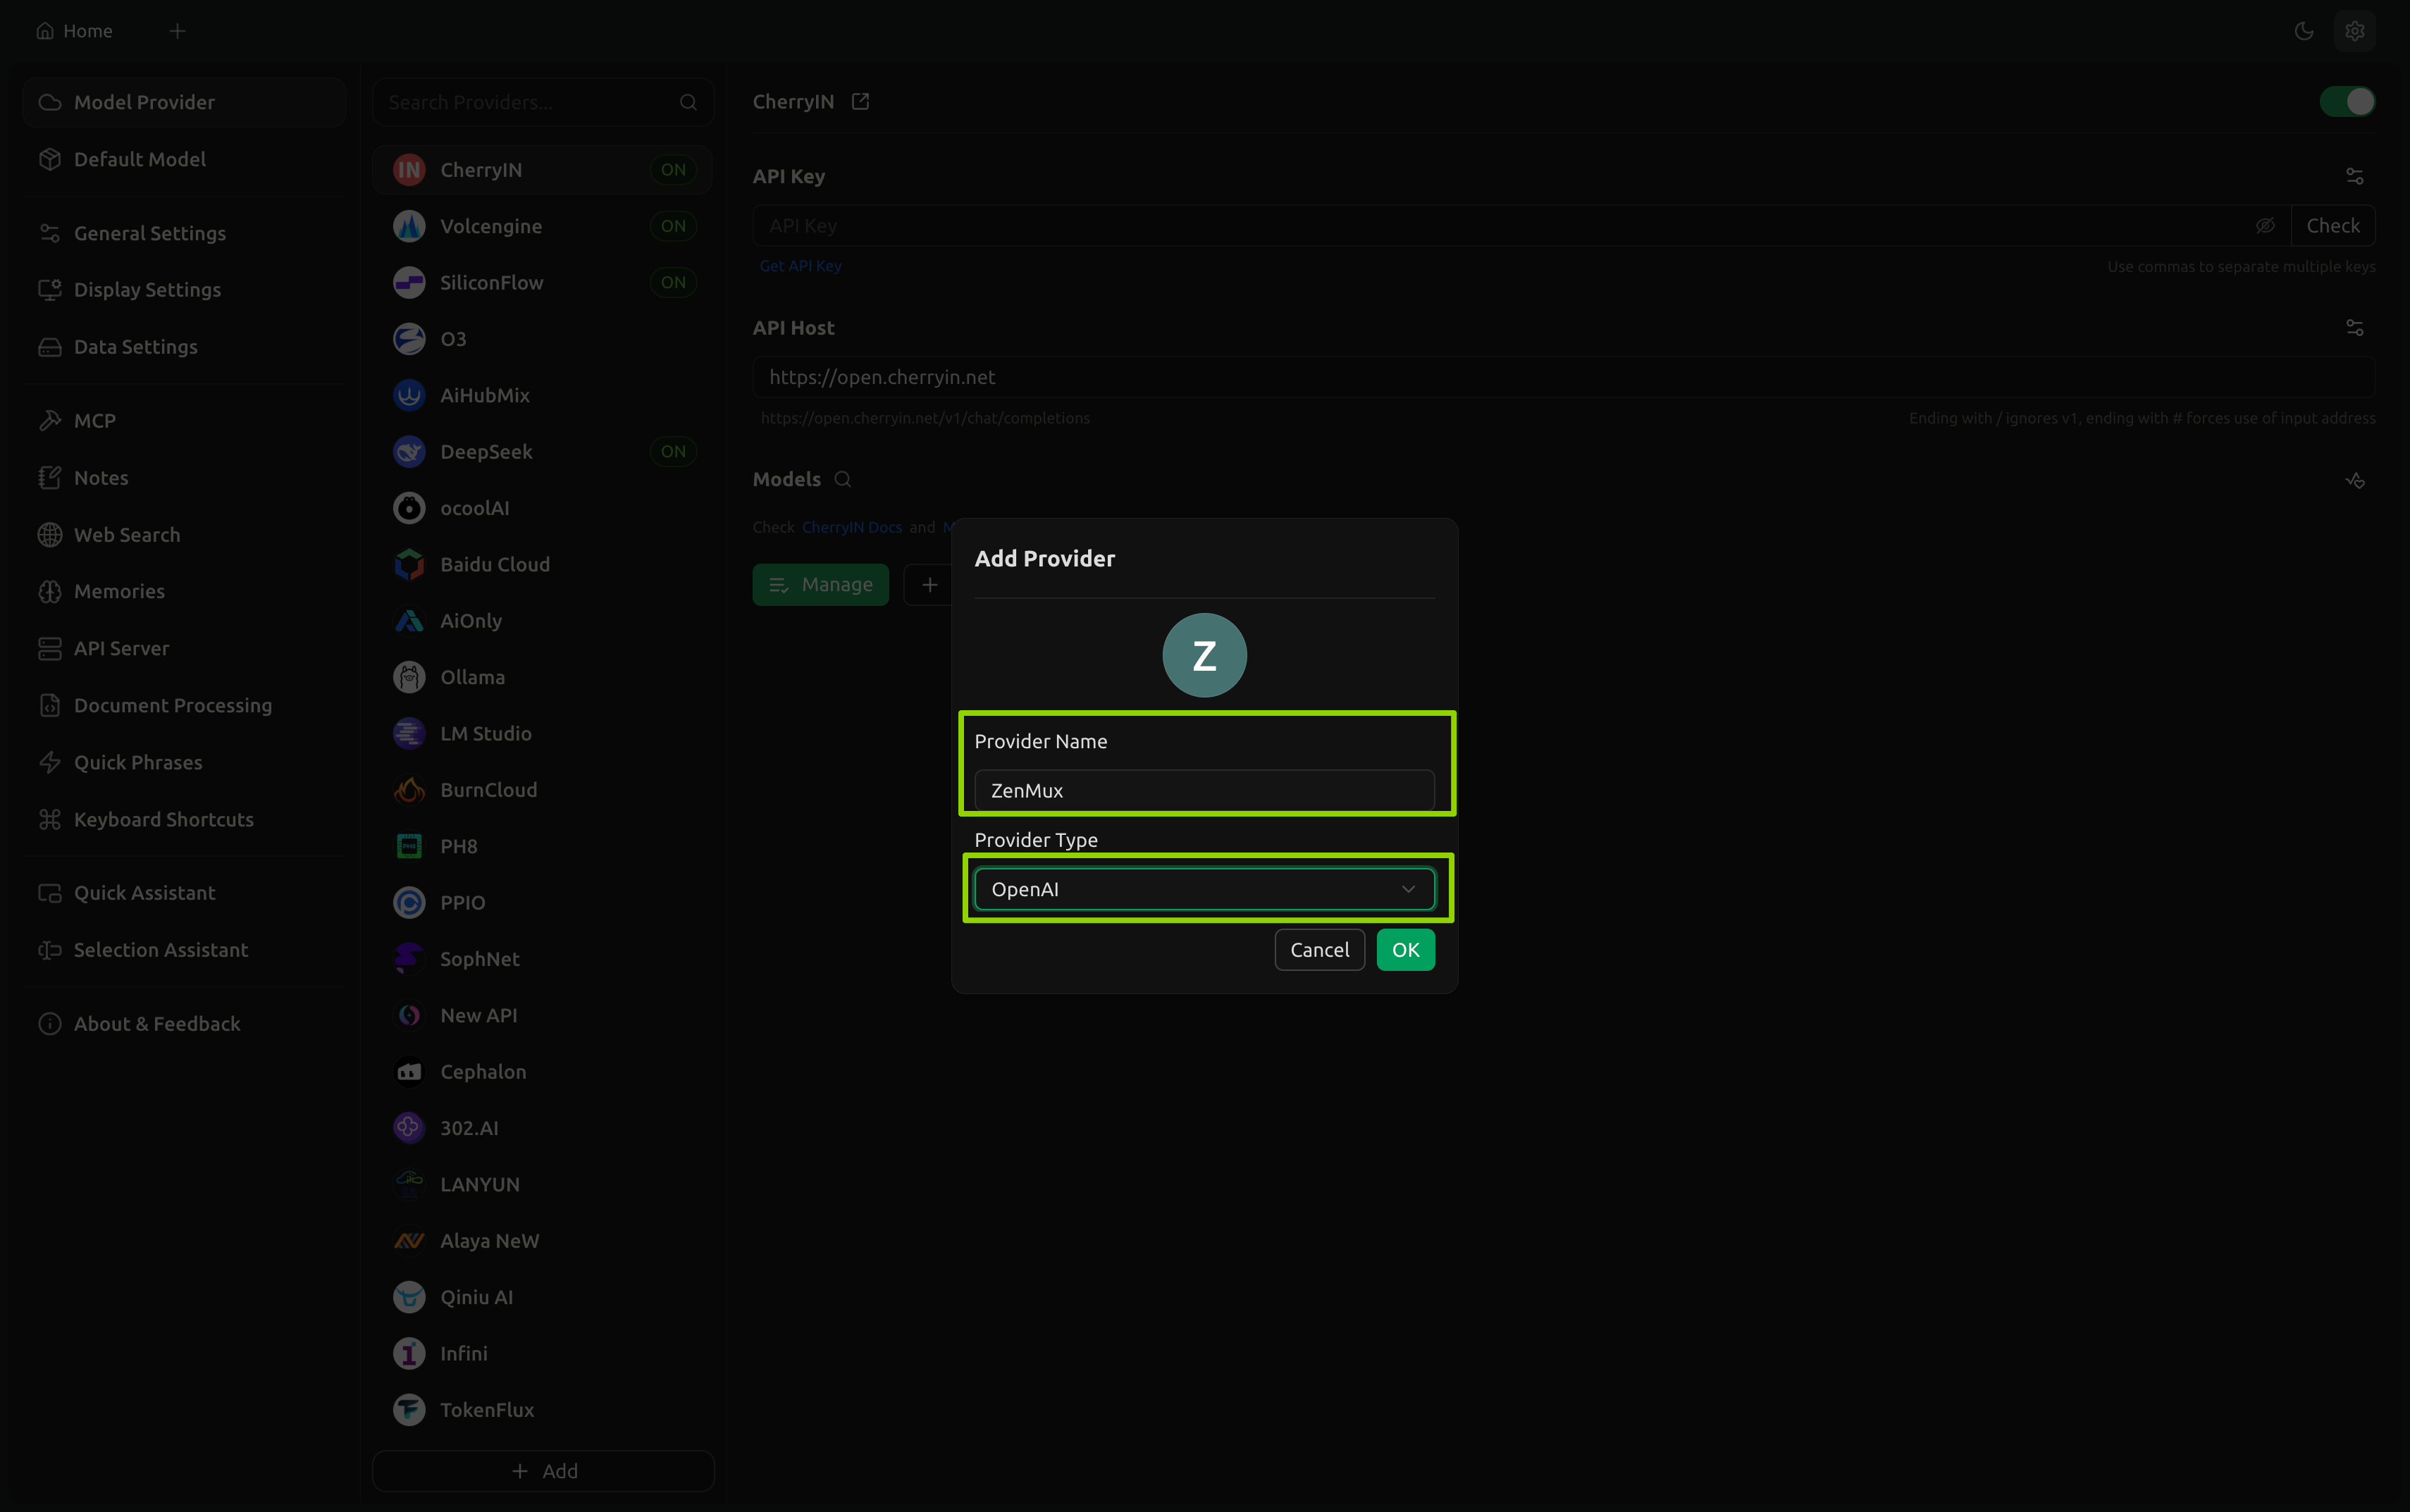Open Web Search settings
The width and height of the screenshot is (2410, 1512).
pyautogui.click(x=184, y=535)
